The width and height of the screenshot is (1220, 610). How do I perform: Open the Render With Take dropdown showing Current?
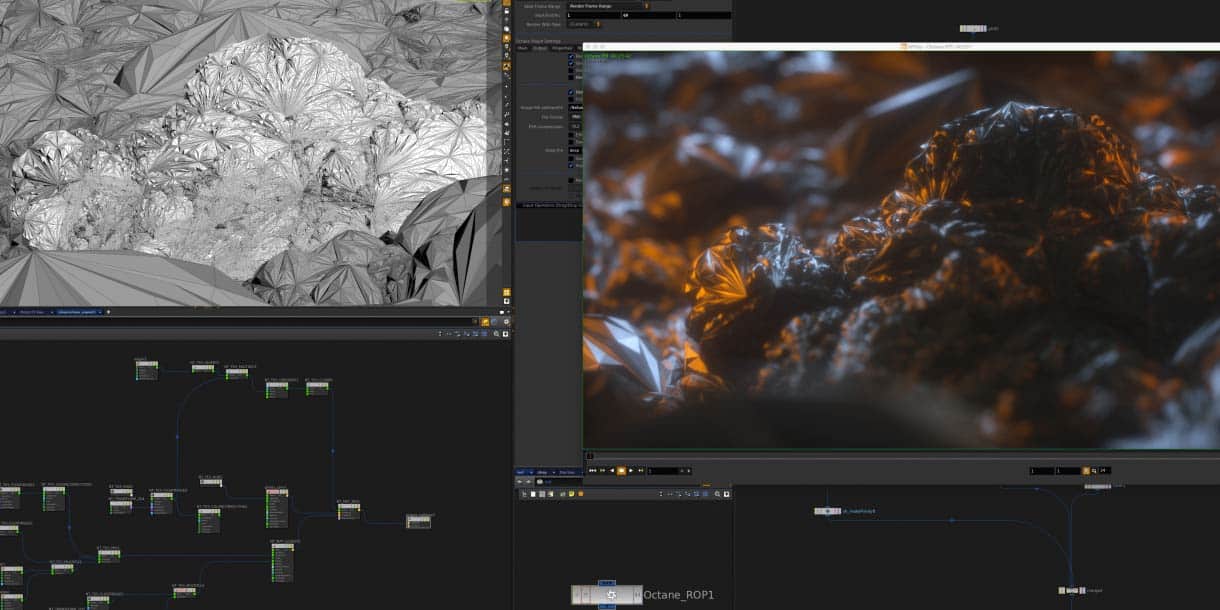point(580,24)
